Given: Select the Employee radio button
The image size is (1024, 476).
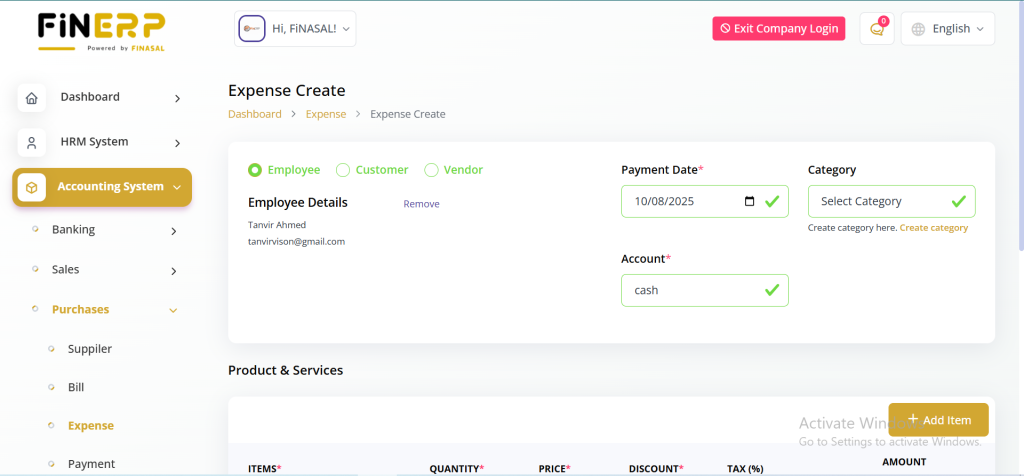Looking at the screenshot, I should coord(255,170).
